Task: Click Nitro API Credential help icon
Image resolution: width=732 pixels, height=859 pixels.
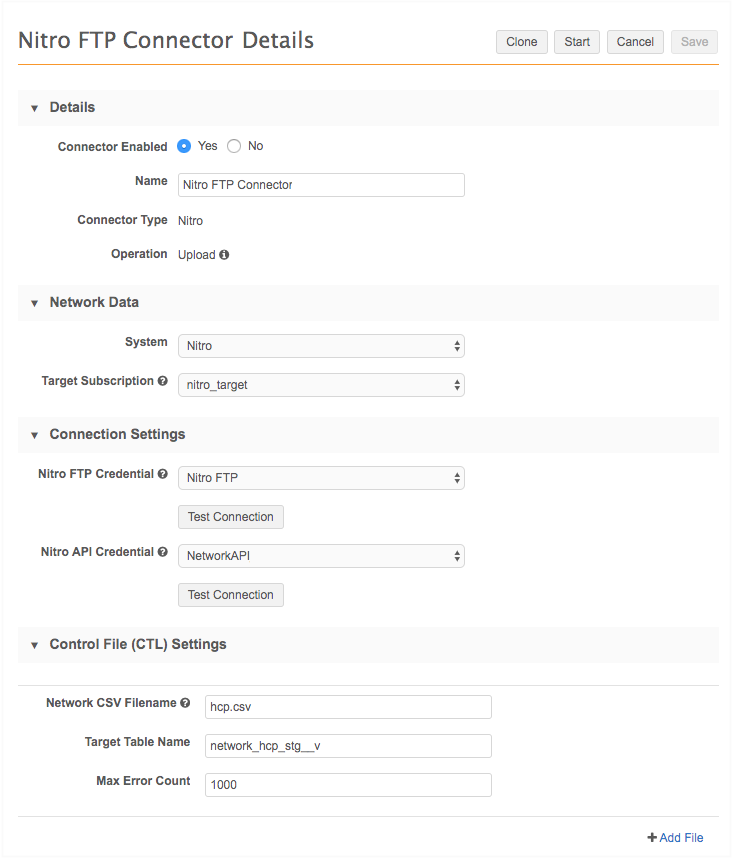Action: tap(163, 552)
